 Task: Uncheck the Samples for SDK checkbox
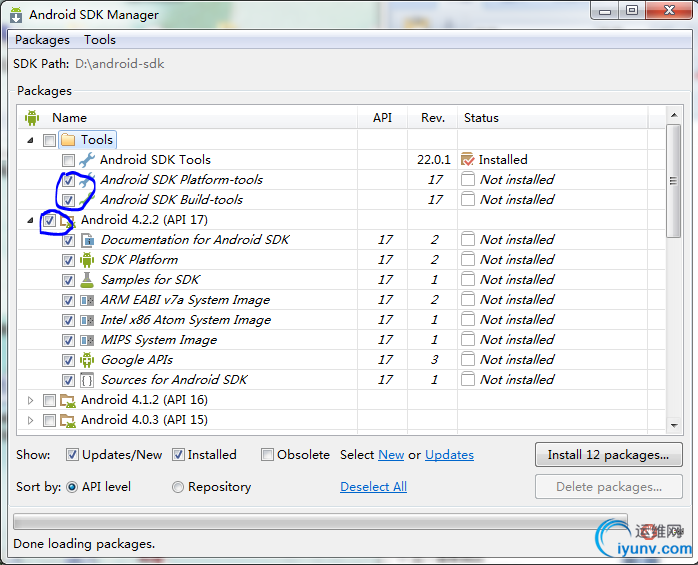(68, 280)
